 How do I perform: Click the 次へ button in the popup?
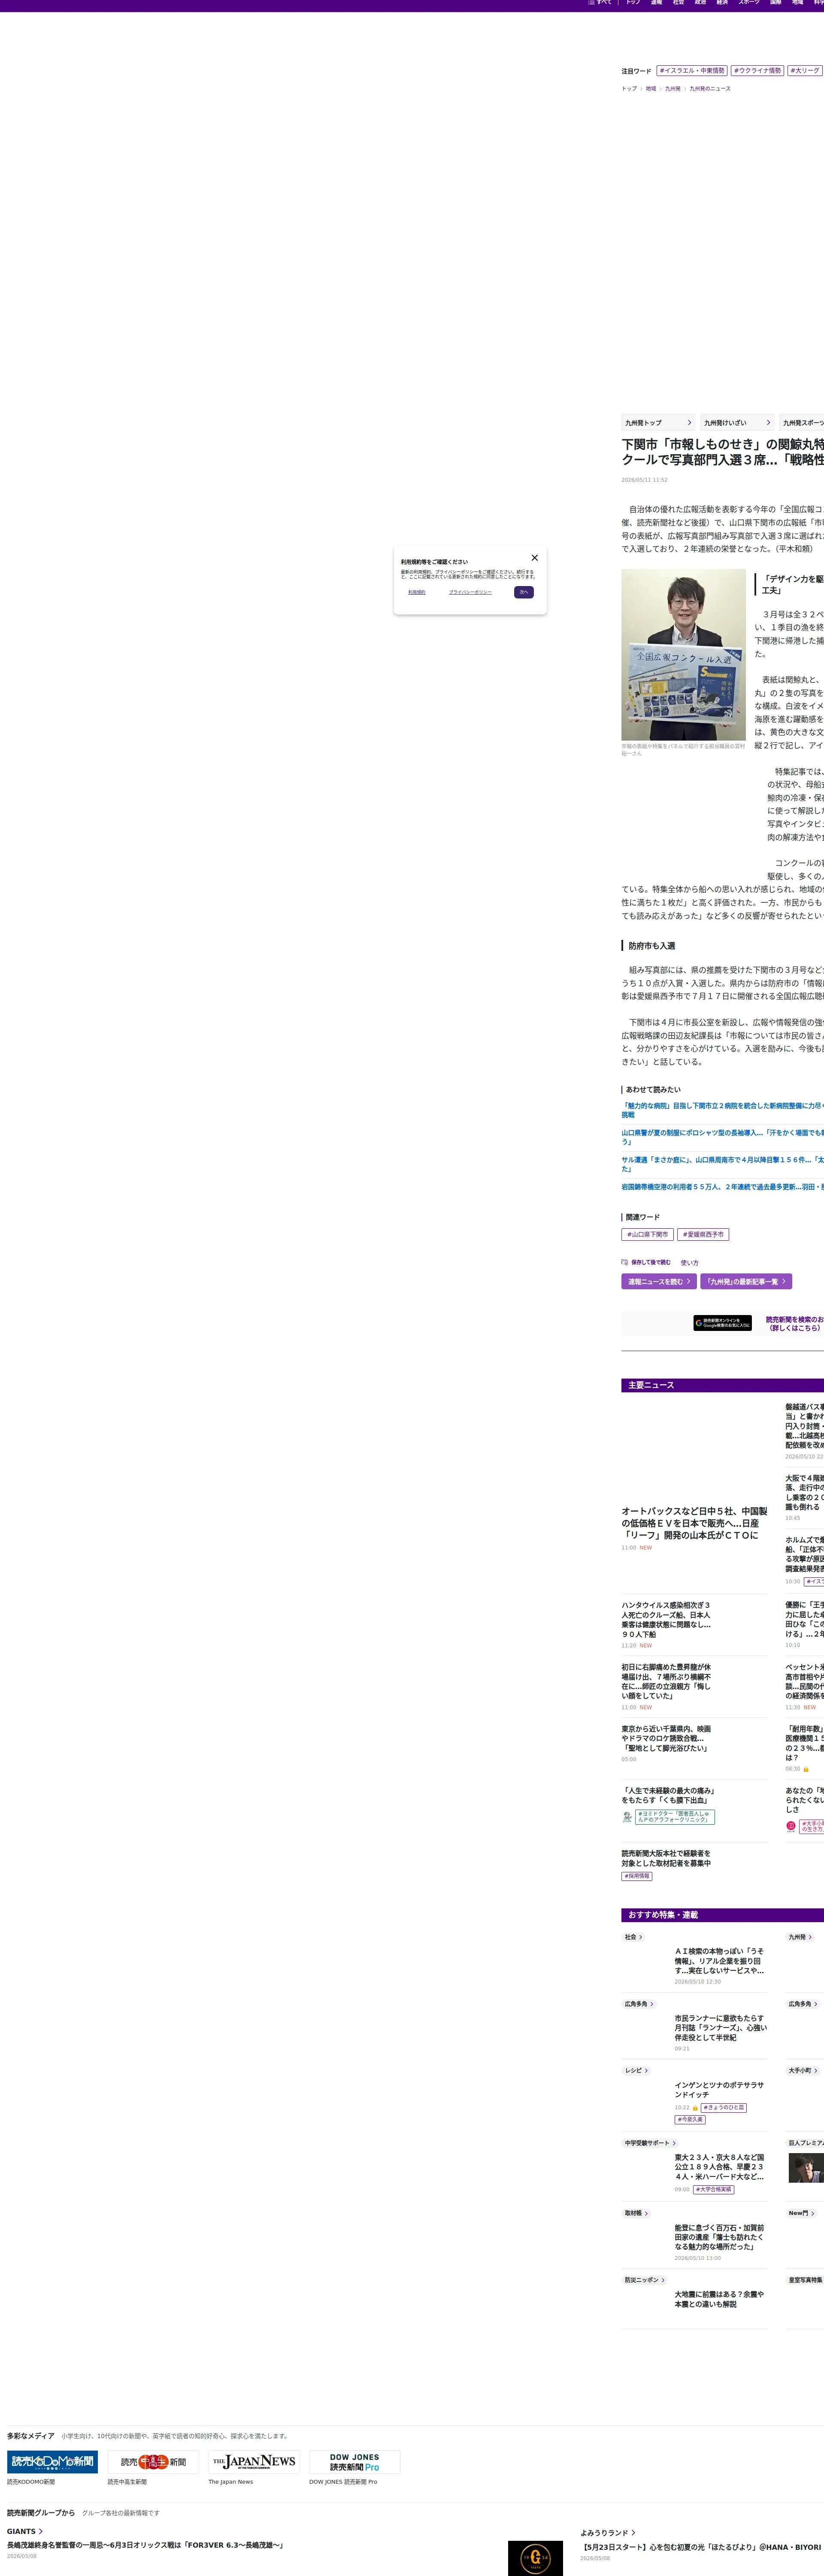[524, 592]
